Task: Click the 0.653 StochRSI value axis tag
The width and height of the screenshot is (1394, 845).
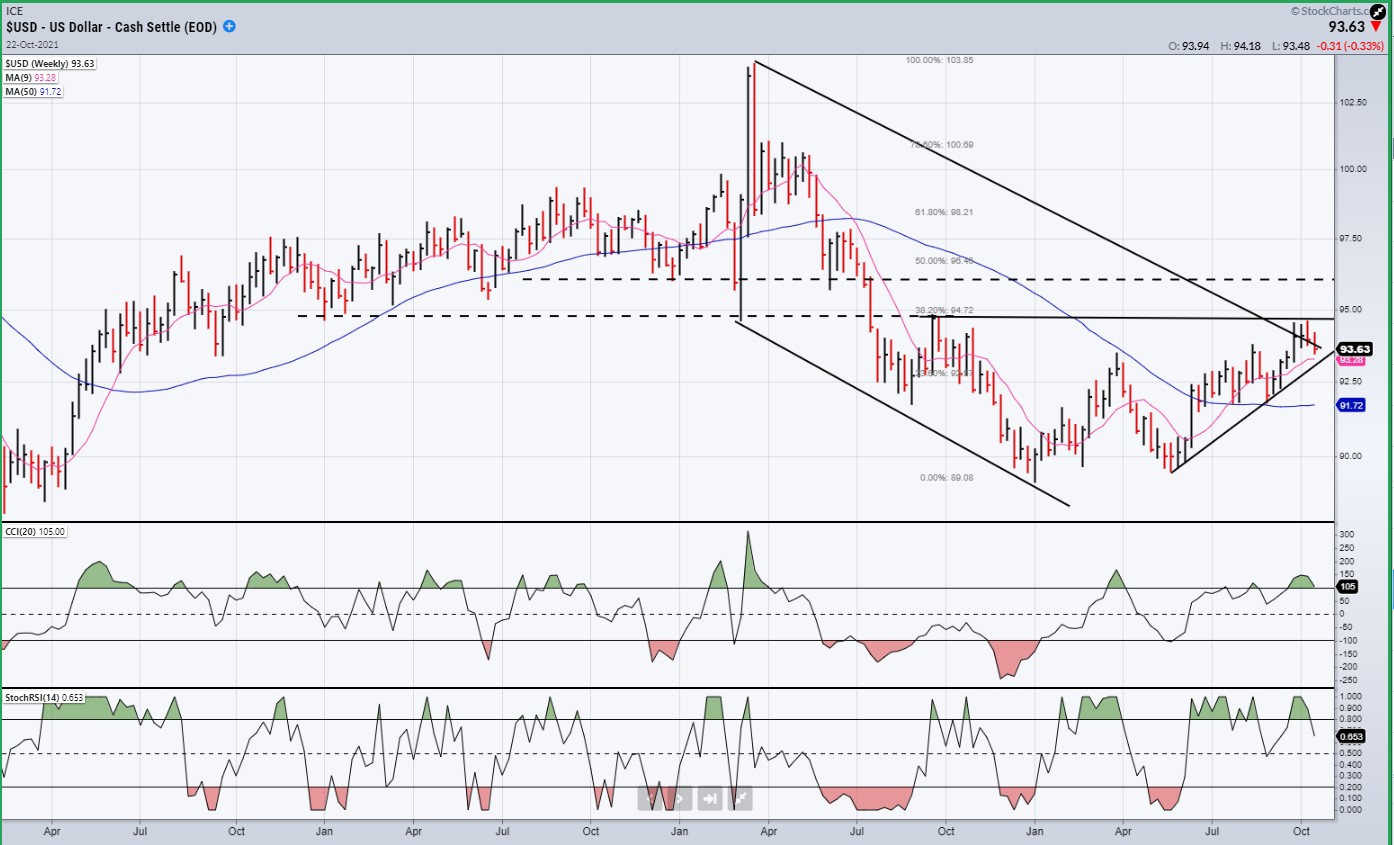Action: coord(1352,736)
